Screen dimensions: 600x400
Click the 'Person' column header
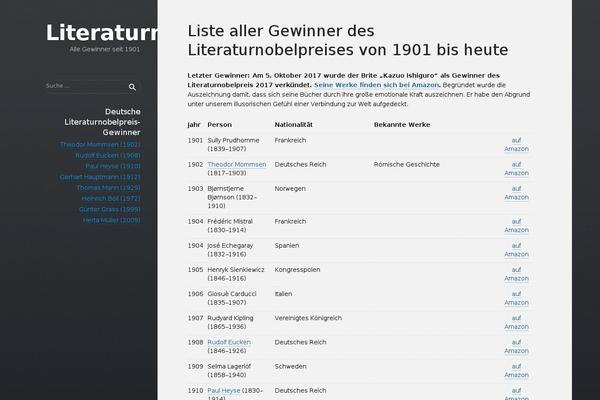pos(220,125)
